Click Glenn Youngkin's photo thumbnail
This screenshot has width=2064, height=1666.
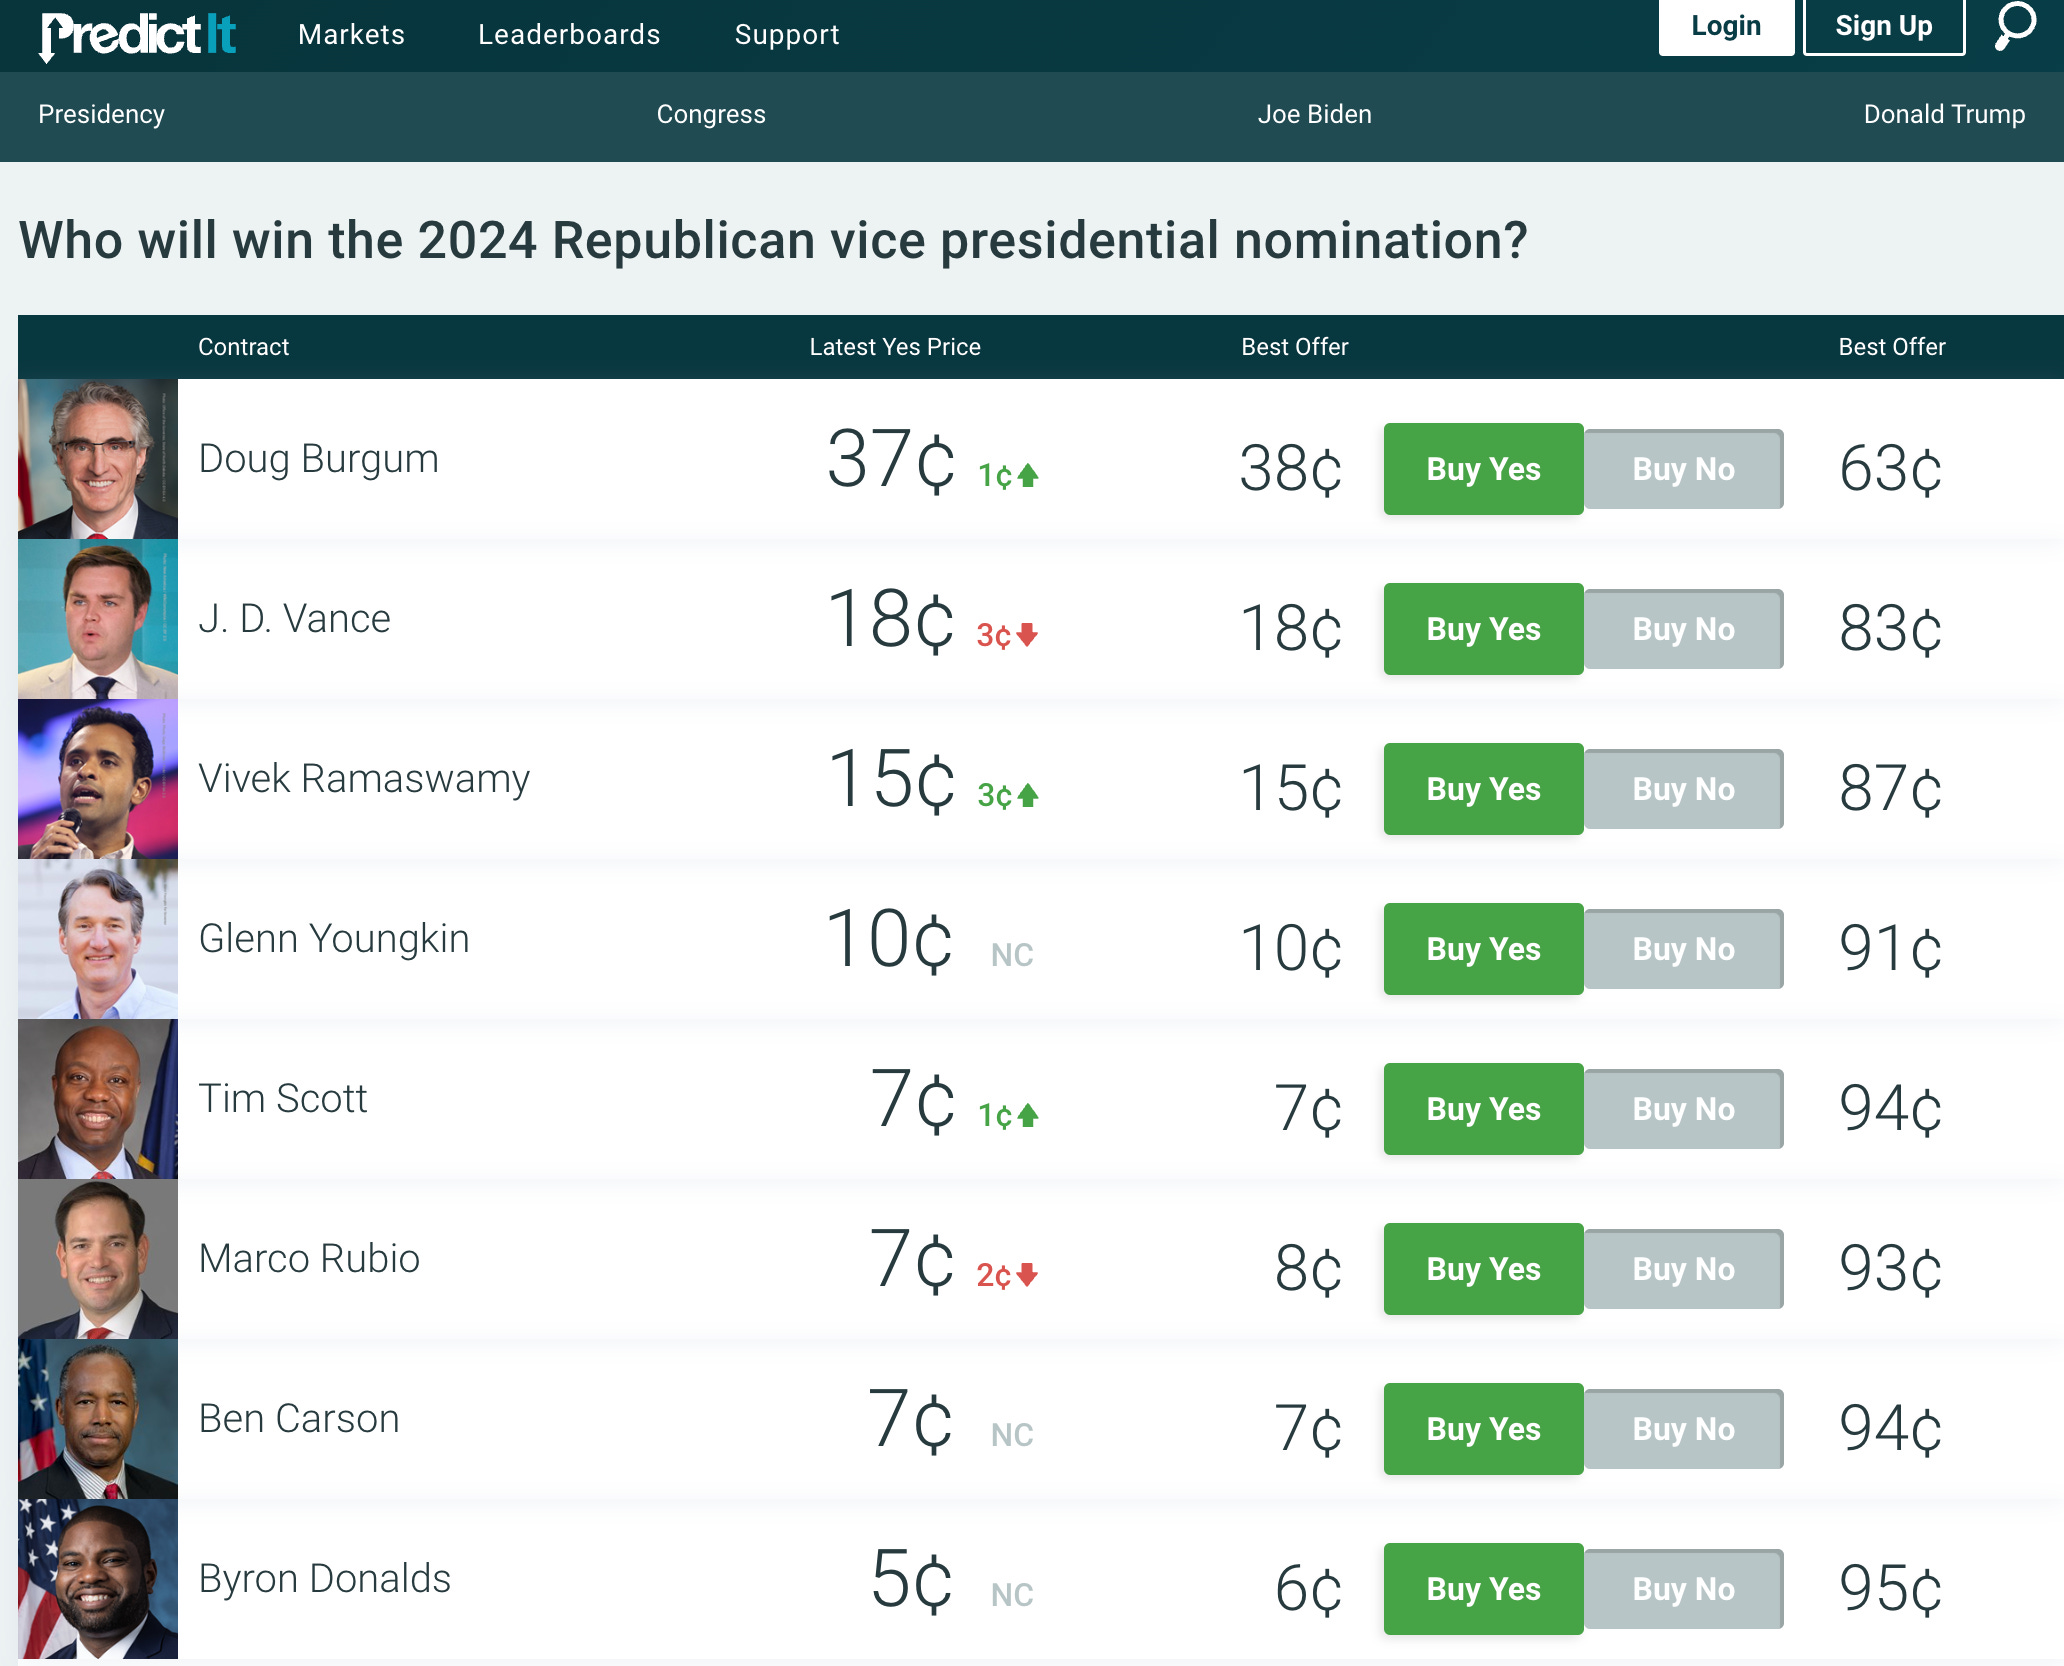(98, 939)
